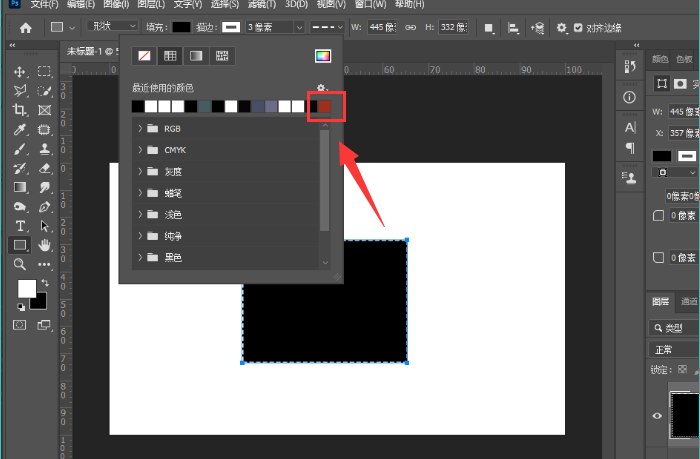Set fill type to Solid Color
Viewport: 700px width, 459px height.
pos(170,56)
